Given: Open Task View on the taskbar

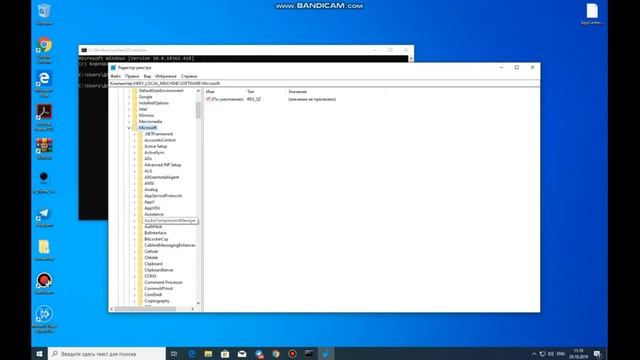Looking at the screenshot, I should 174,354.
